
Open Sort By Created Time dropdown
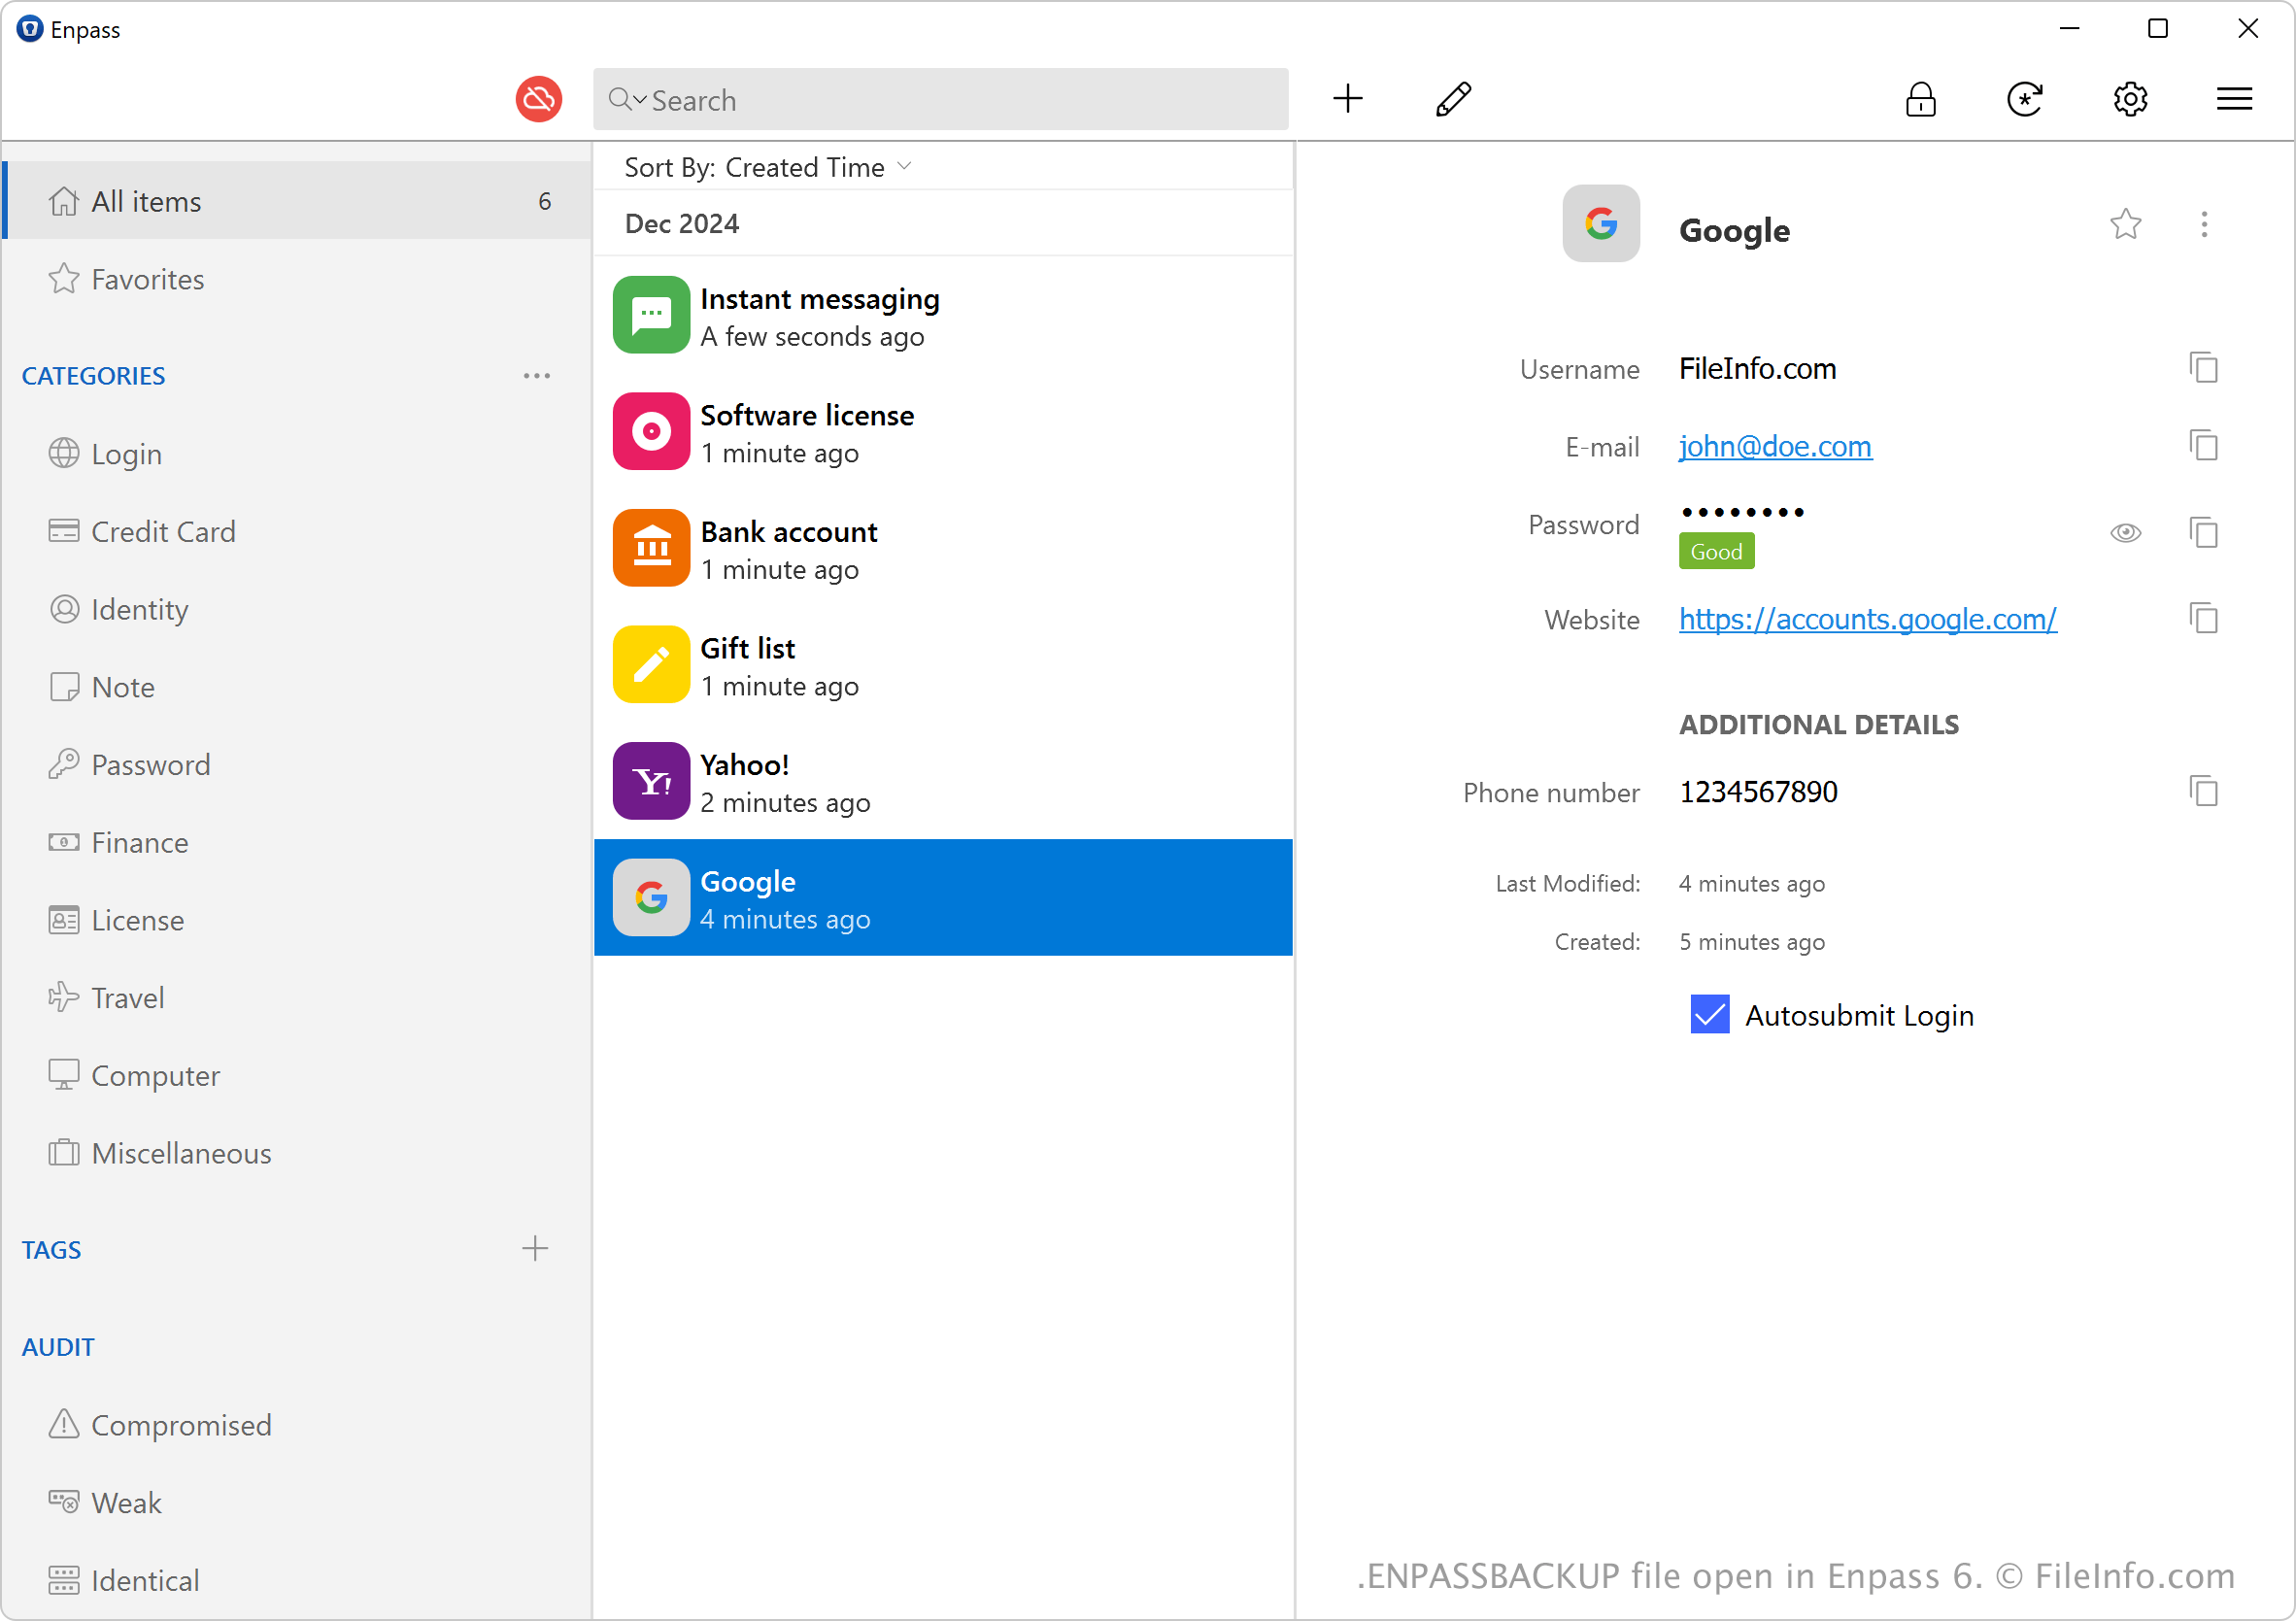click(768, 167)
